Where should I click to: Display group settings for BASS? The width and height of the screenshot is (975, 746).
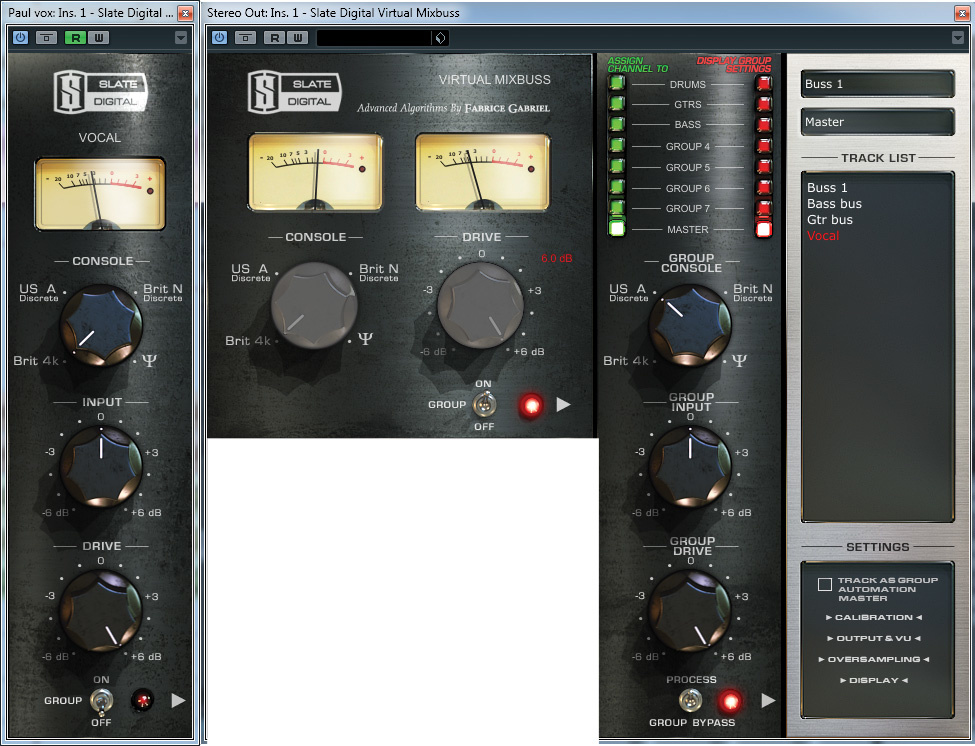coord(764,124)
